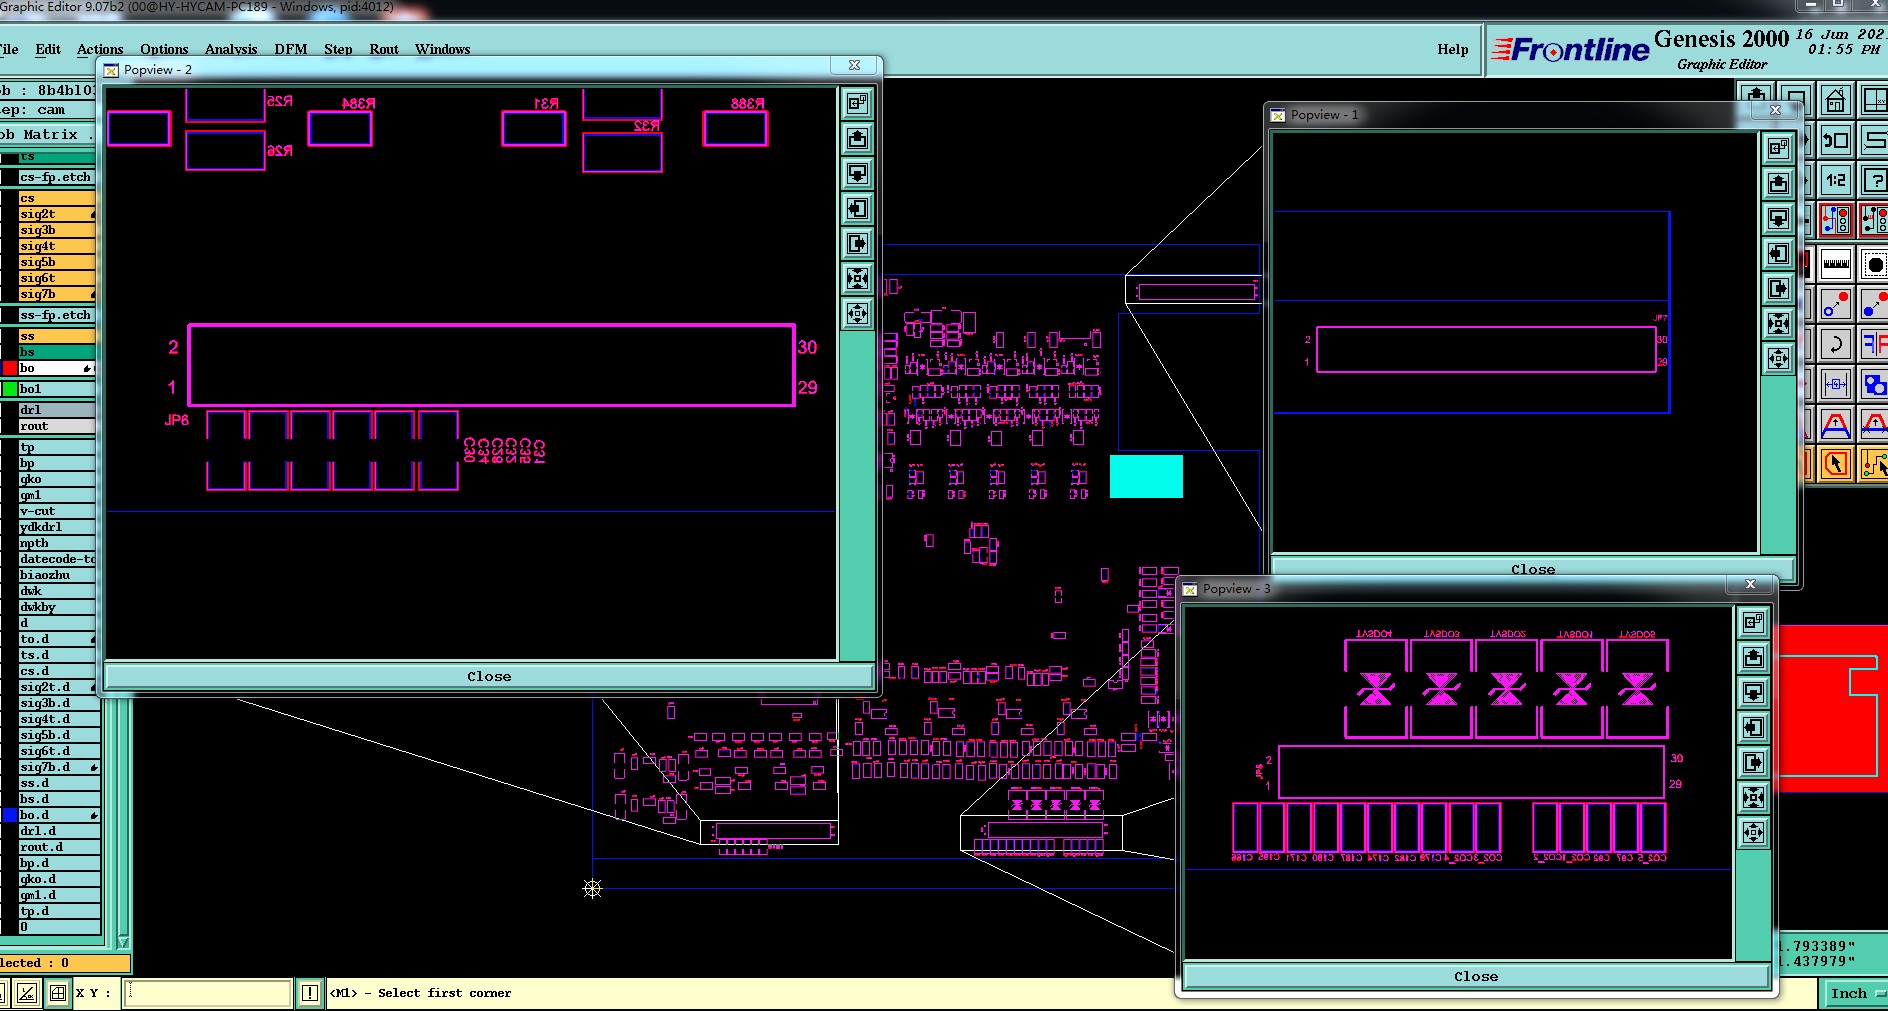Screen dimensions: 1888x1011
Task: Zoom out Popview - 2 using outward arrows icon
Action: pos(858,313)
